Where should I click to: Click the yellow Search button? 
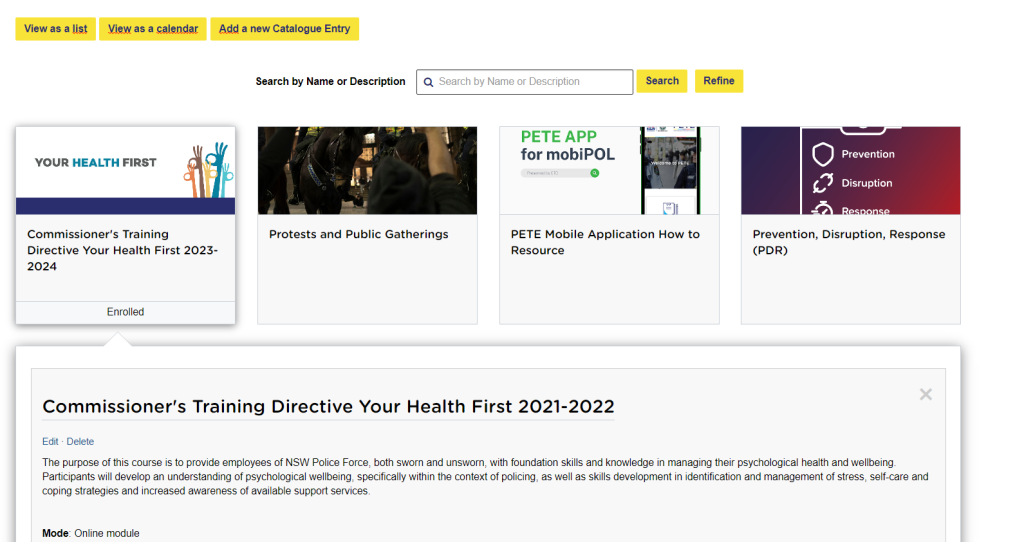(662, 81)
